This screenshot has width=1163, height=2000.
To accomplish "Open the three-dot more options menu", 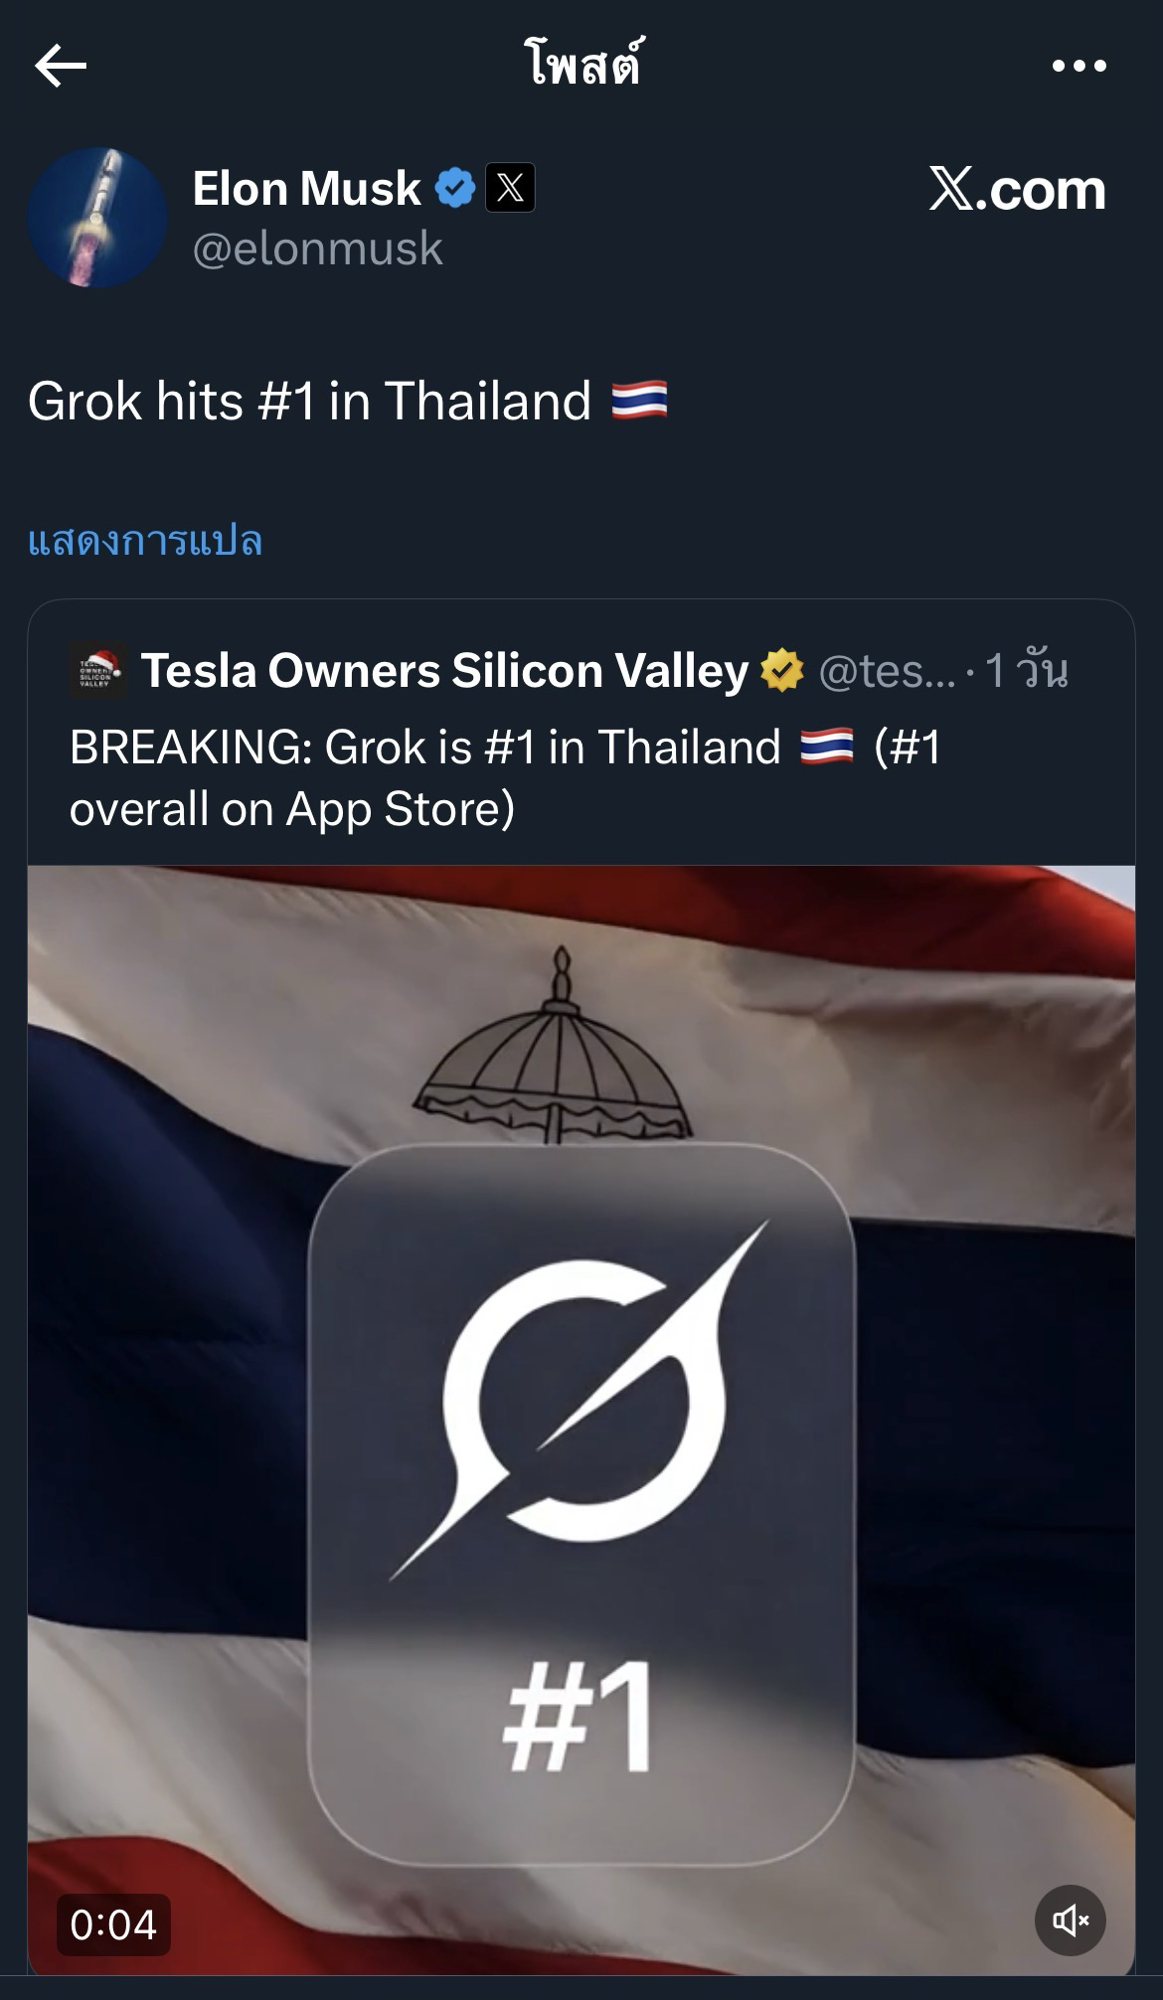I will pyautogui.click(x=1079, y=67).
